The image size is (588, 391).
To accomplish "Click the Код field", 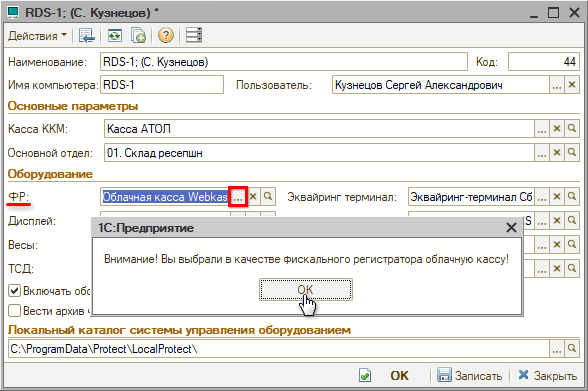I will (544, 62).
